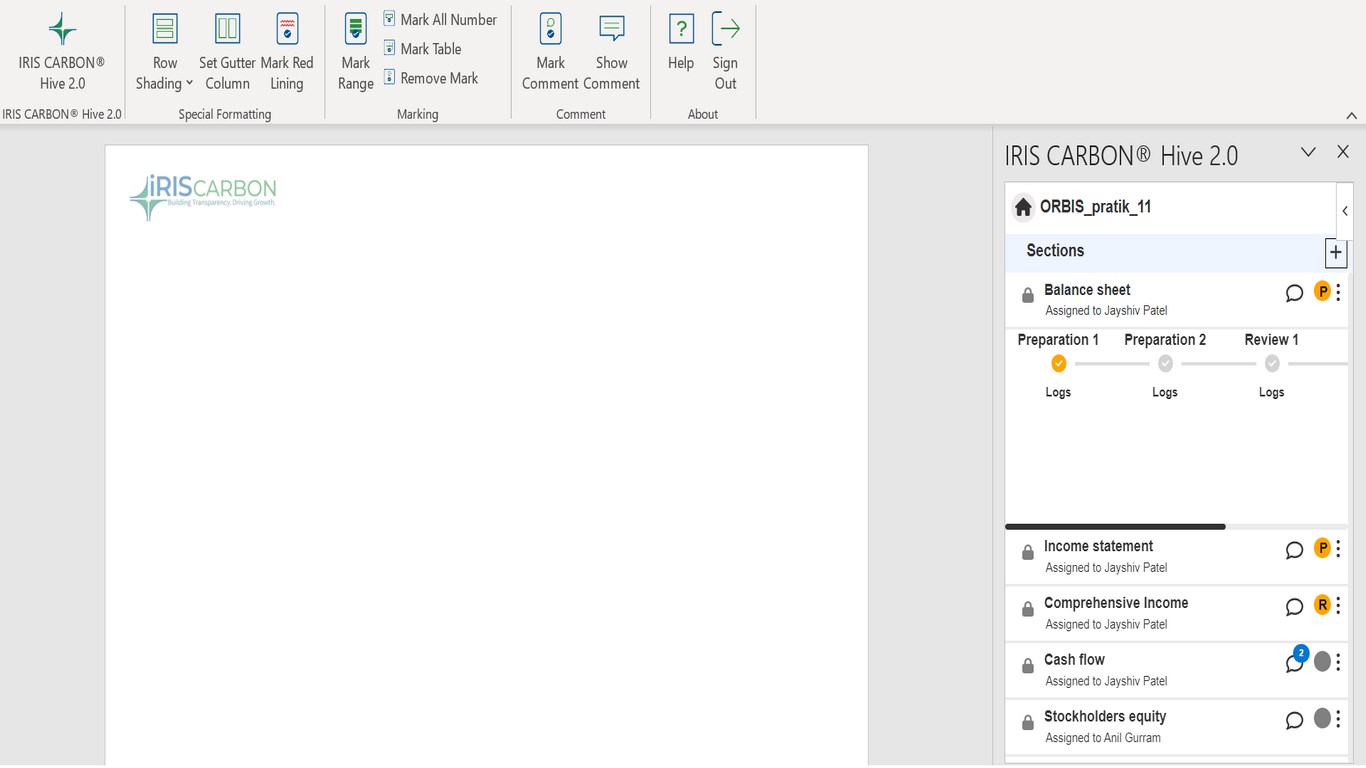Click lock icon for Income statement

pos(1027,553)
